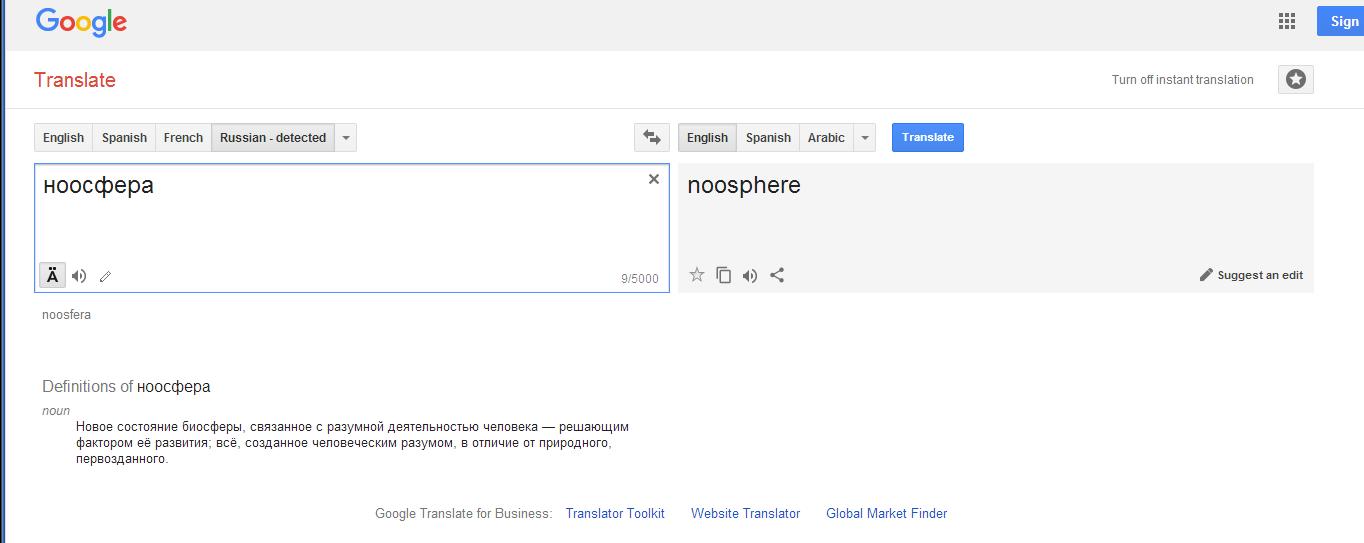Click the 9/5000 character counter

point(640,279)
